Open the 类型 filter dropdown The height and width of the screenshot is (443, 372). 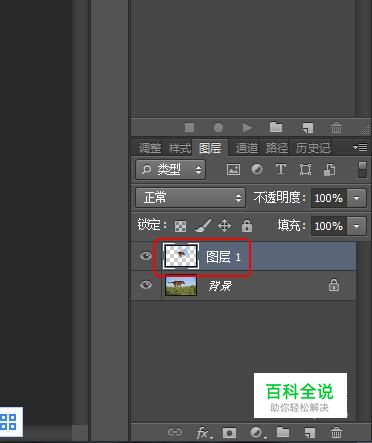coord(170,170)
